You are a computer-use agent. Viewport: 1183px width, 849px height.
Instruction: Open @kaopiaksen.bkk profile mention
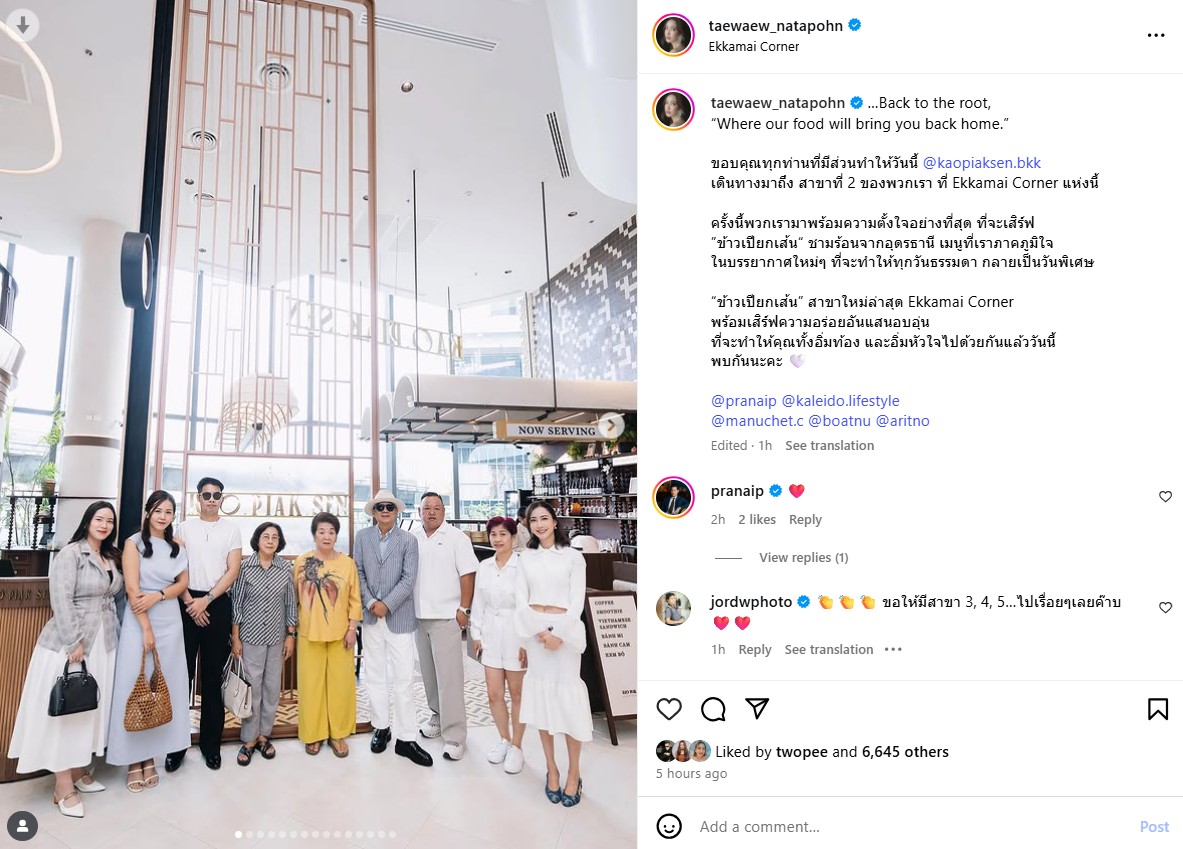coord(982,163)
